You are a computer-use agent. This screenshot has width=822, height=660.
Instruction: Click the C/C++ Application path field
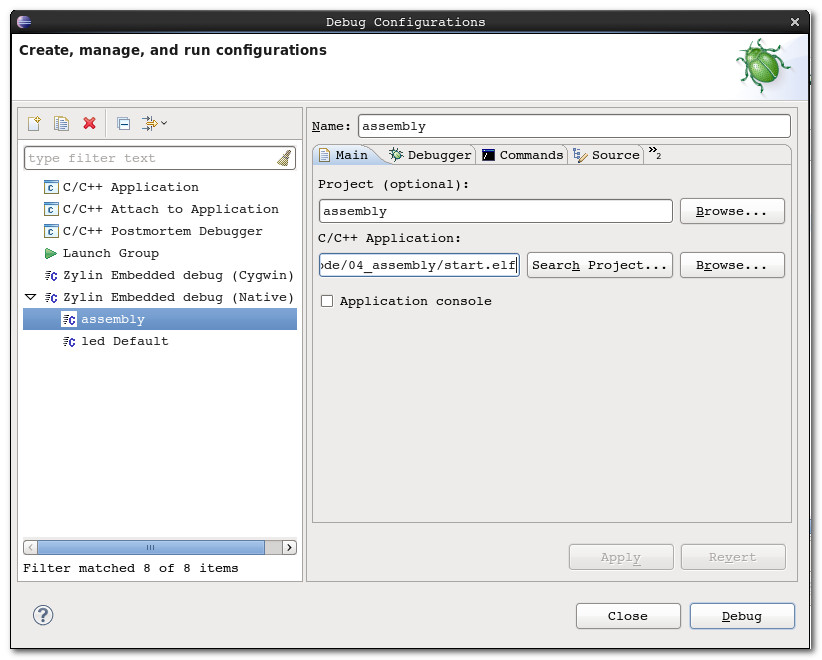tap(419, 265)
